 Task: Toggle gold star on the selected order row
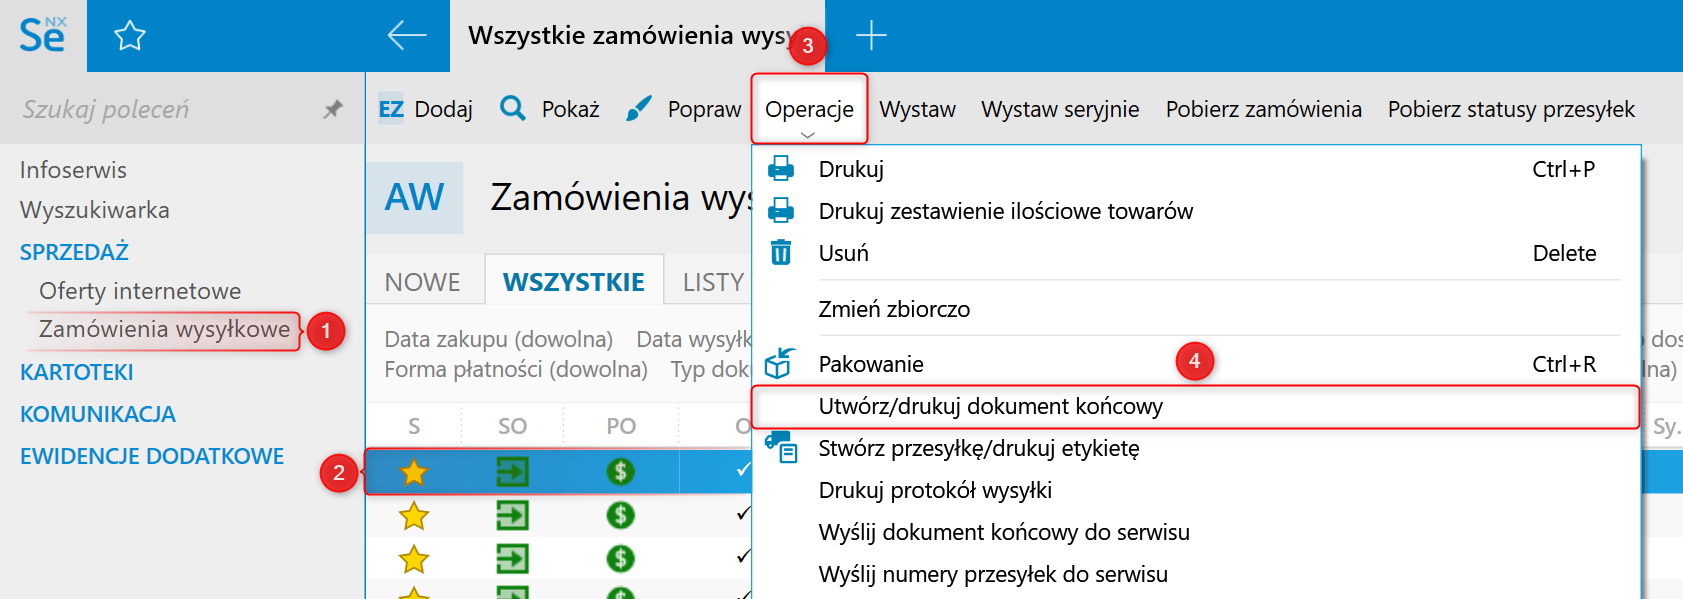pos(414,471)
